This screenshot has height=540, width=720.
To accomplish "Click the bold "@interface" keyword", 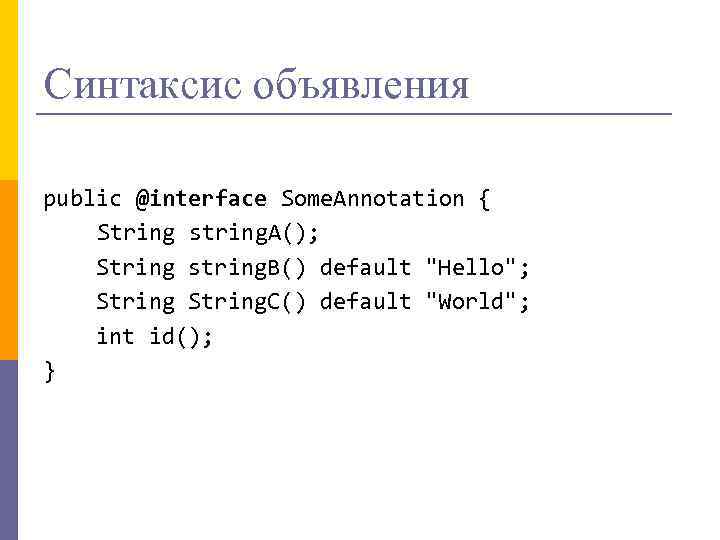I will (x=201, y=198).
